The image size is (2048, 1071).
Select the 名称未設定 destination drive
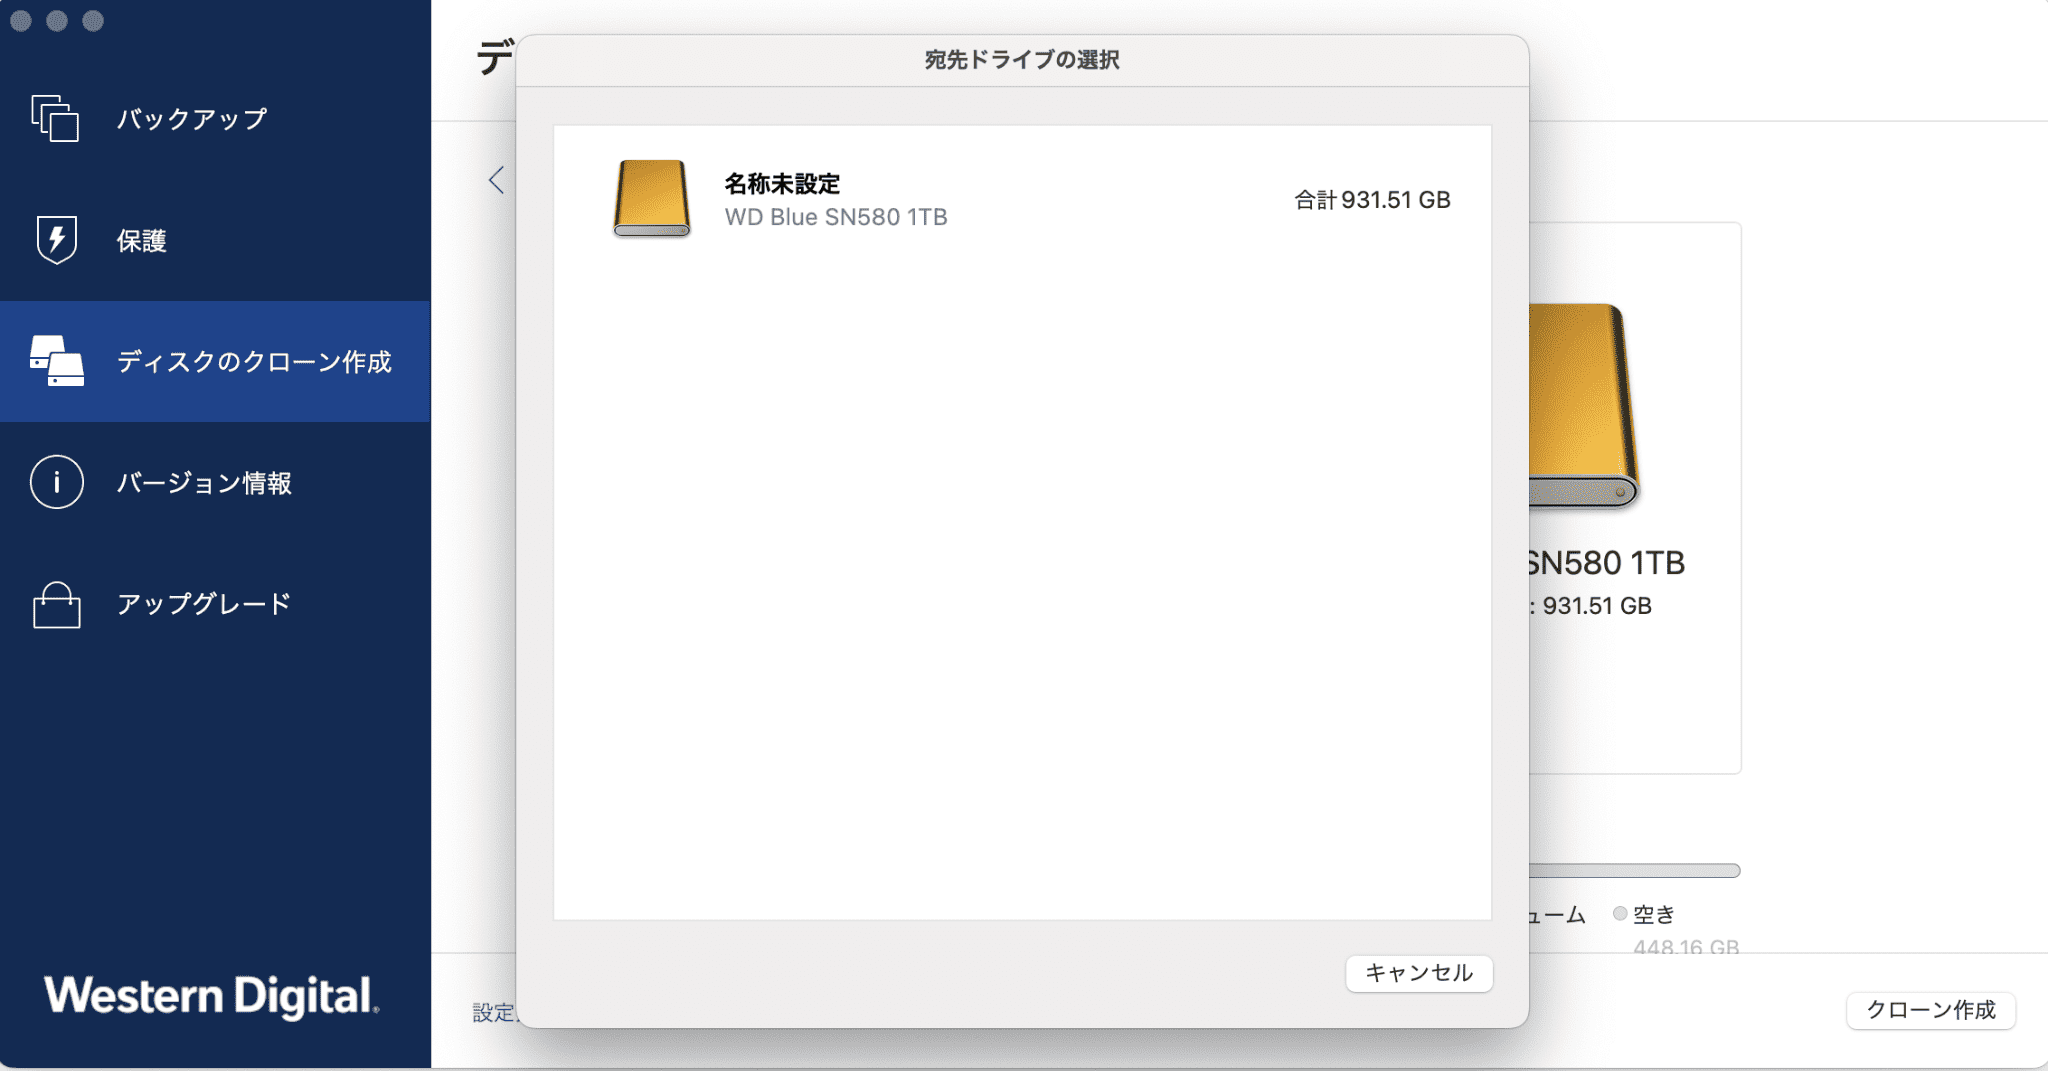point(1022,199)
